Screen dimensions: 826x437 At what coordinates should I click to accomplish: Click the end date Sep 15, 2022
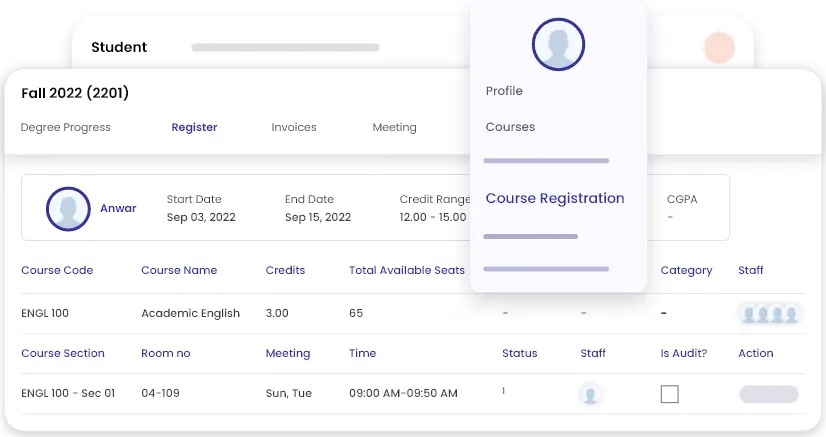[318, 217]
